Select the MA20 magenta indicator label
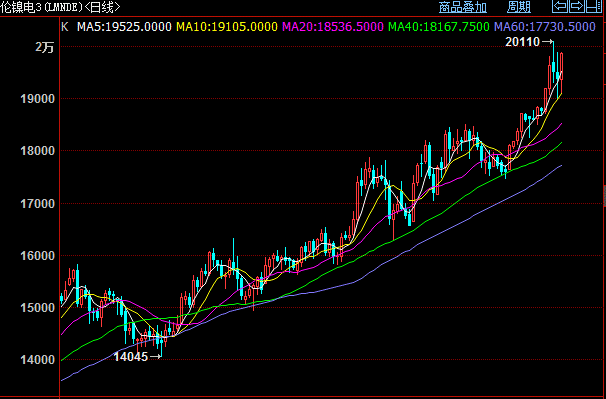The height and width of the screenshot is (399, 606). tap(333, 27)
